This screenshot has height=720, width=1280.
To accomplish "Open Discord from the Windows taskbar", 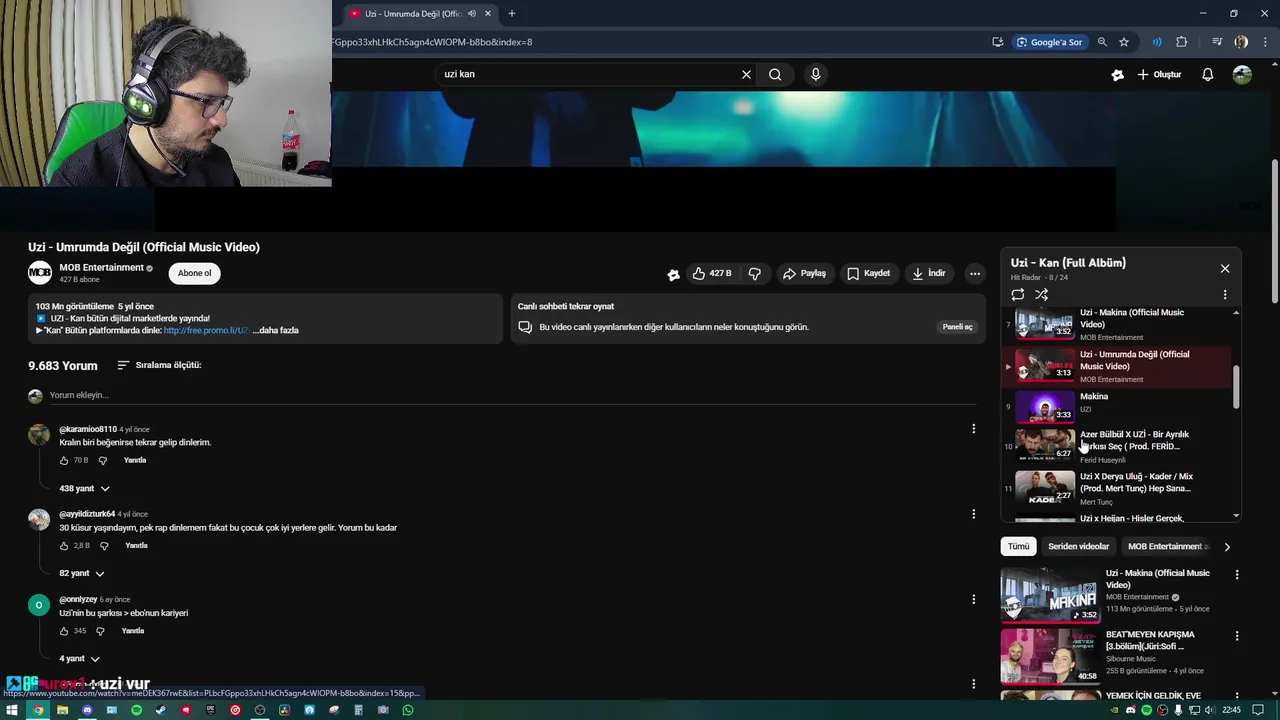I will [87, 710].
